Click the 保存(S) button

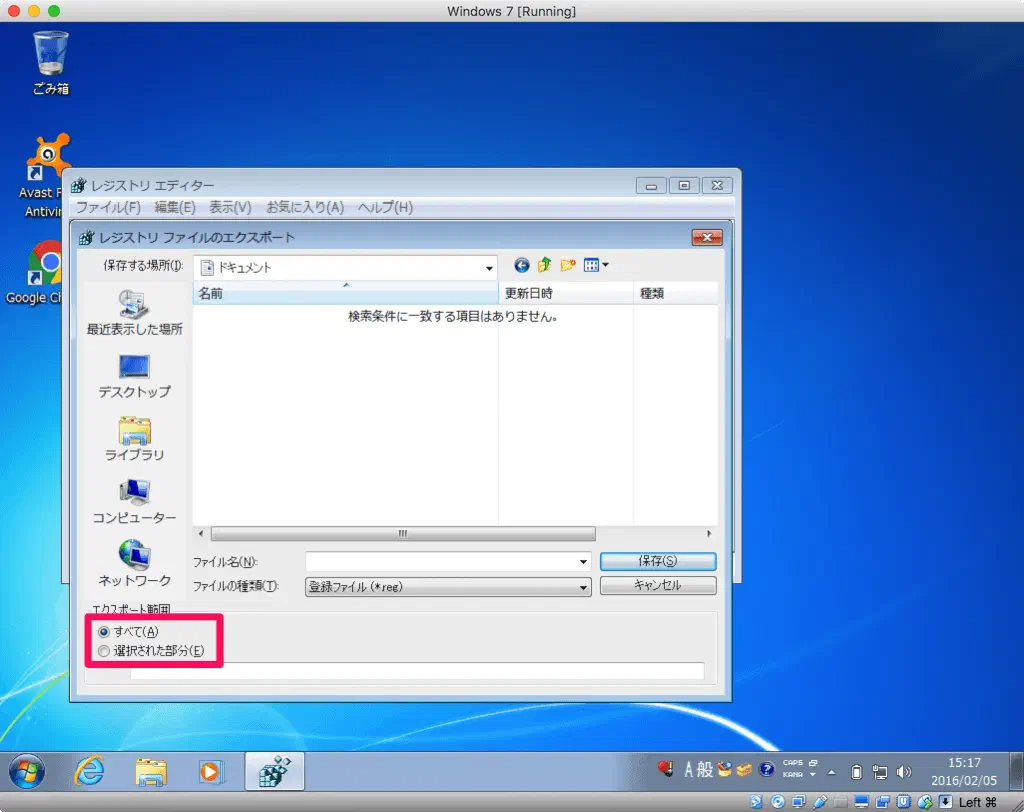(x=657, y=562)
